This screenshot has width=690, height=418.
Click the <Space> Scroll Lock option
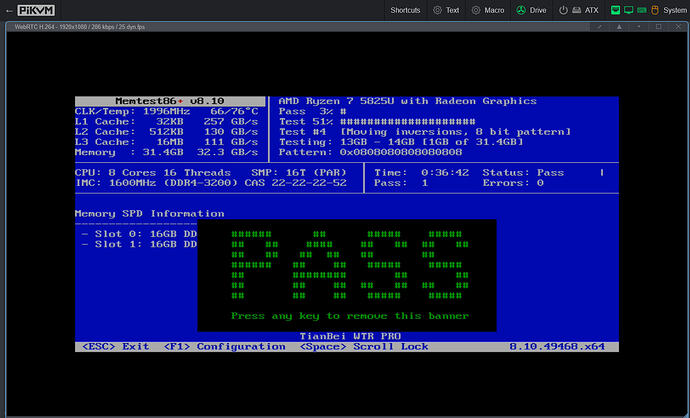tap(364, 347)
